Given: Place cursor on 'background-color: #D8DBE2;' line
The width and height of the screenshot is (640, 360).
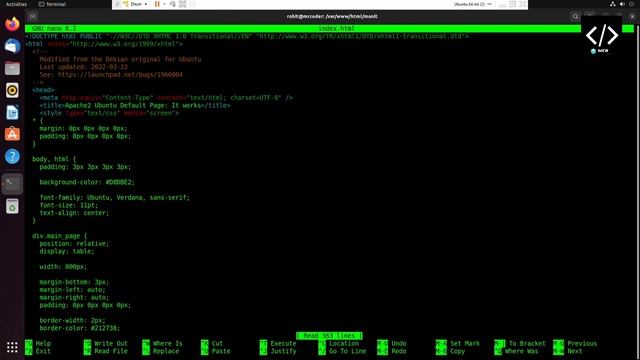Looking at the screenshot, I should 87,182.
